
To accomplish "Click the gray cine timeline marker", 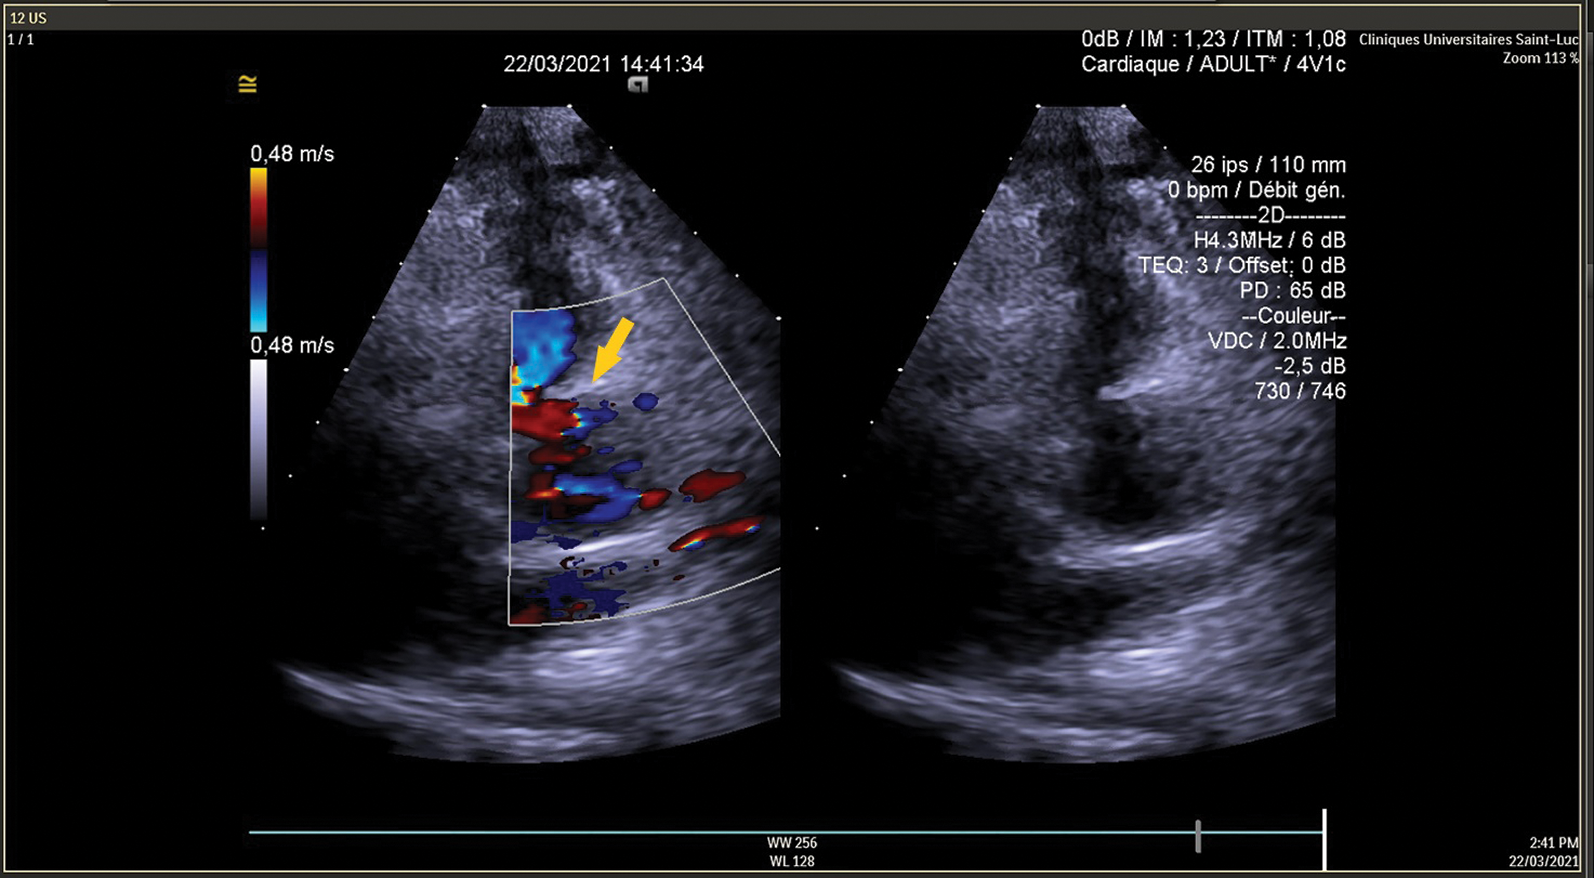I will pyautogui.click(x=1197, y=836).
